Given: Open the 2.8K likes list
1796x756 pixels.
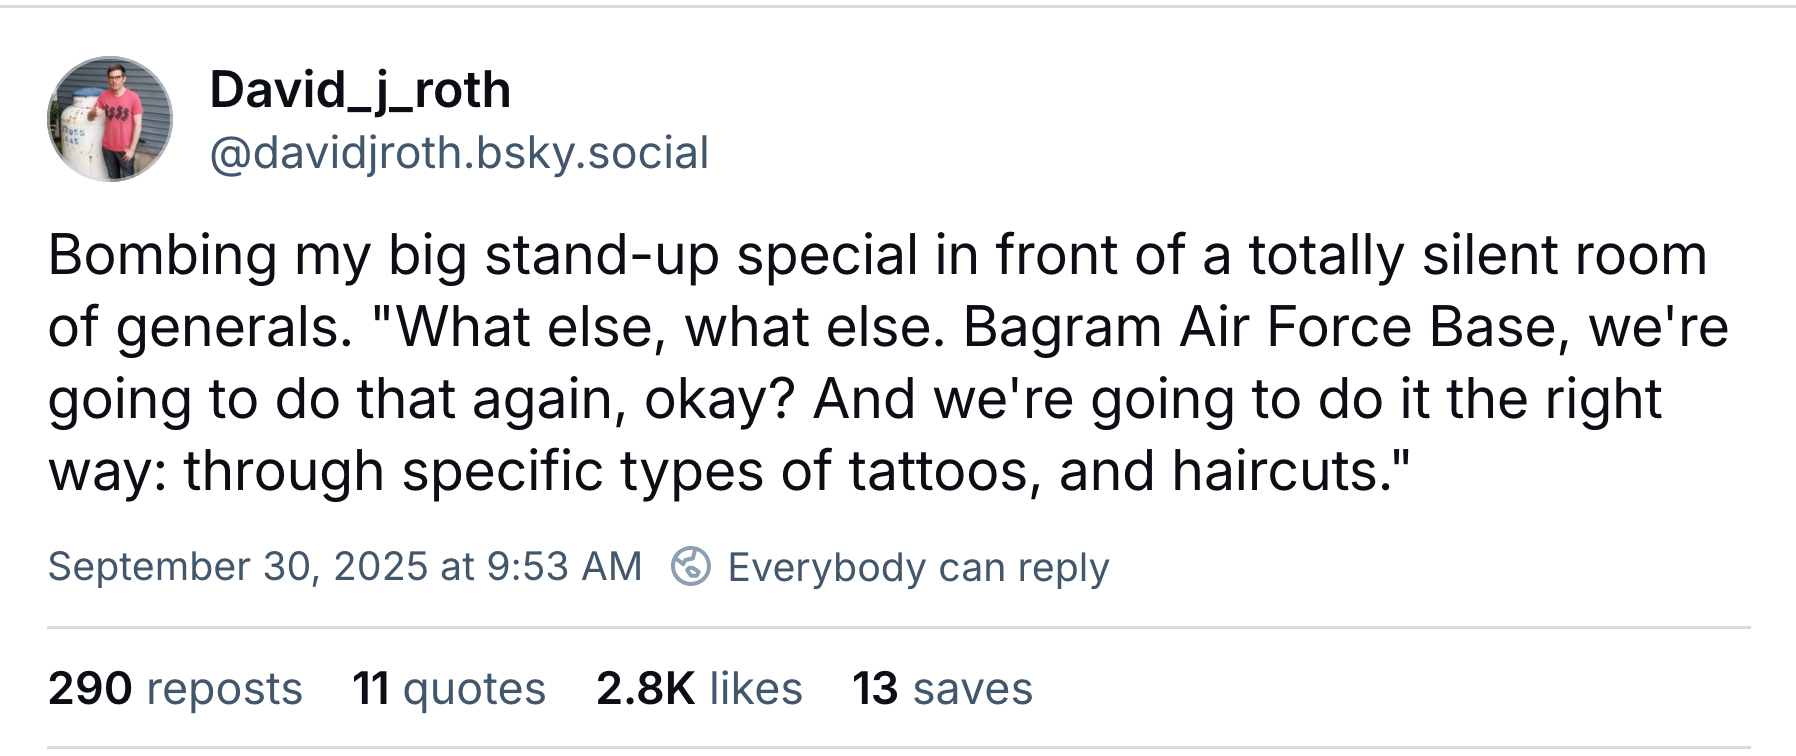Looking at the screenshot, I should tap(699, 688).
